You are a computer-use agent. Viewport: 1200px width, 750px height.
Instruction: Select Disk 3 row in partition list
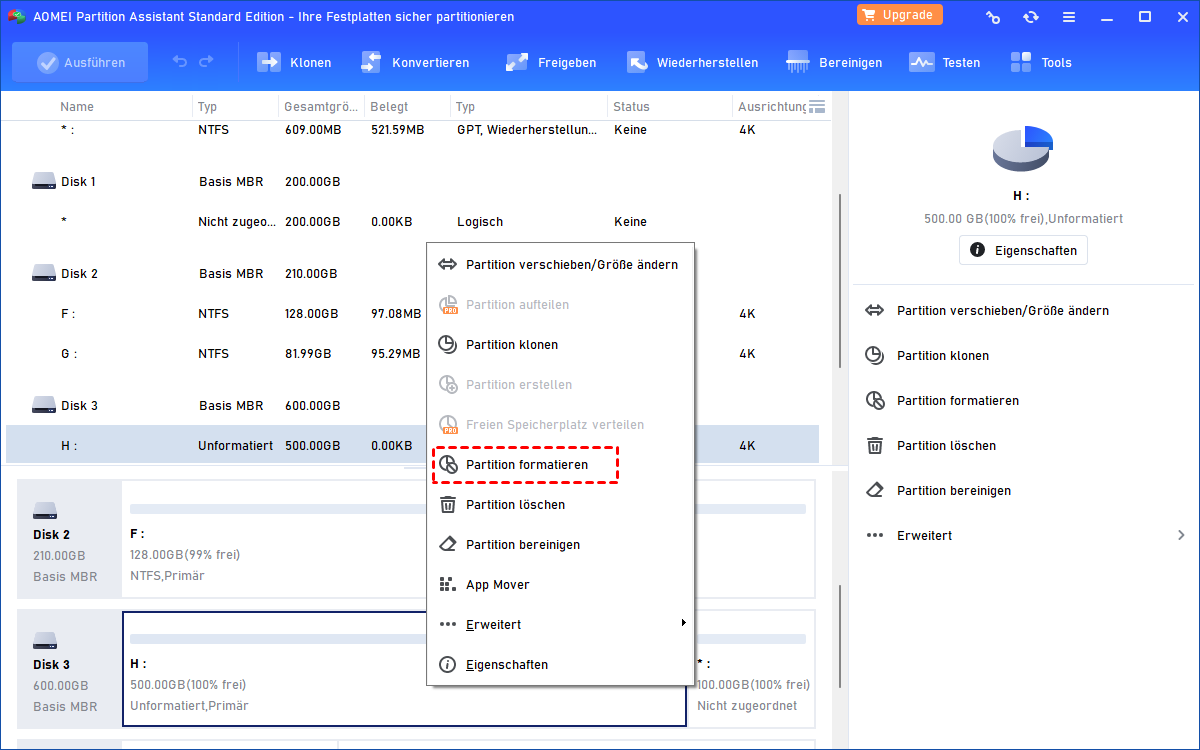coord(412,406)
